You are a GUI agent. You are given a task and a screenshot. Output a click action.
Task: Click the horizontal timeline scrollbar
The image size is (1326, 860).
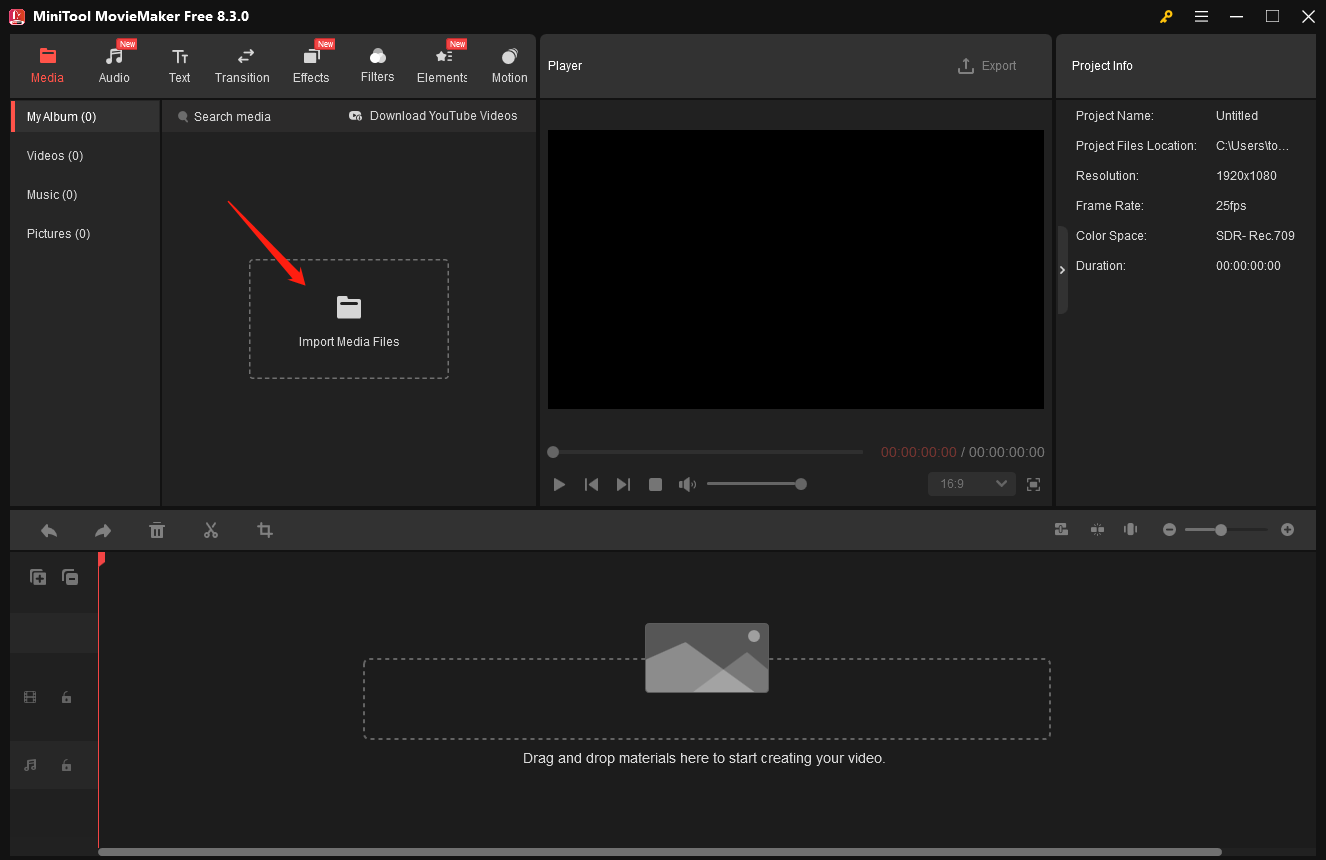pyautogui.click(x=660, y=852)
